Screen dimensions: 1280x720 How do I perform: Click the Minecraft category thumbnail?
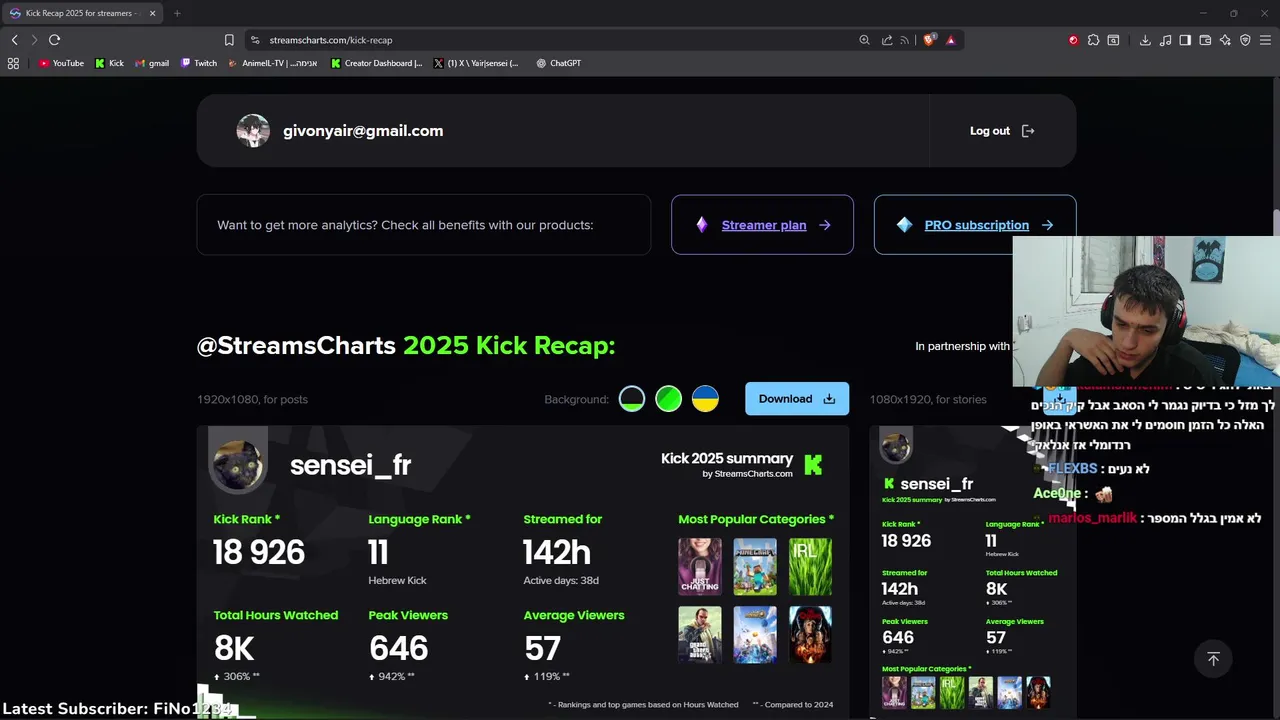(x=755, y=567)
